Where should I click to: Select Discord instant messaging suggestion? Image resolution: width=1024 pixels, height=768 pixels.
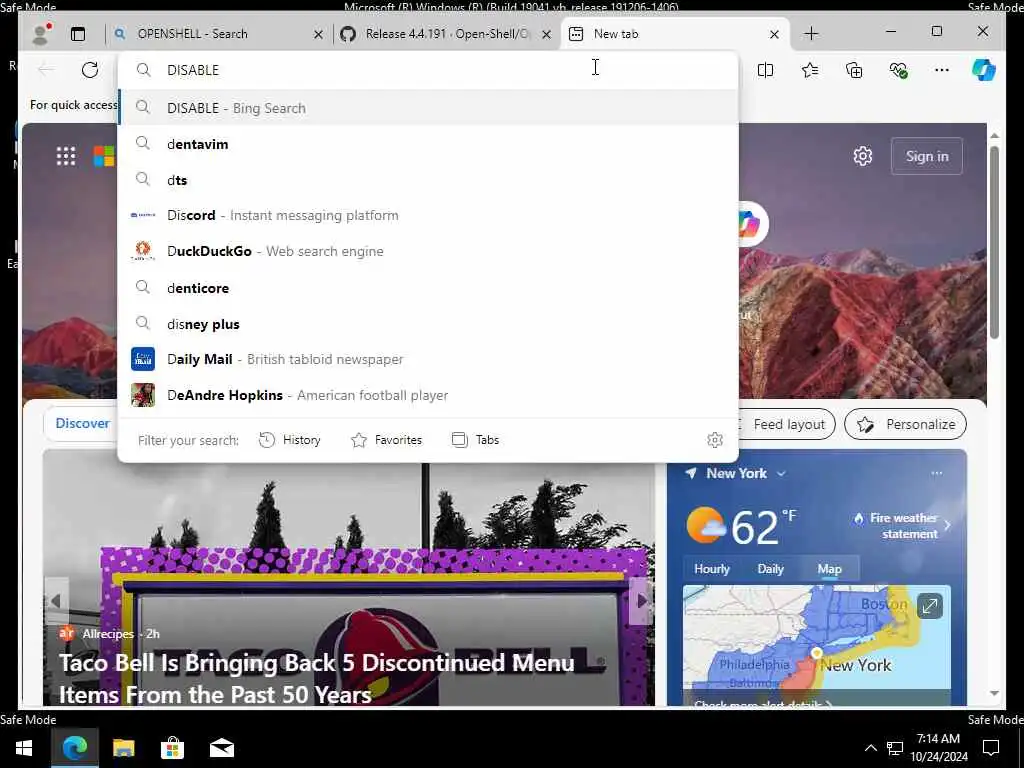click(428, 216)
